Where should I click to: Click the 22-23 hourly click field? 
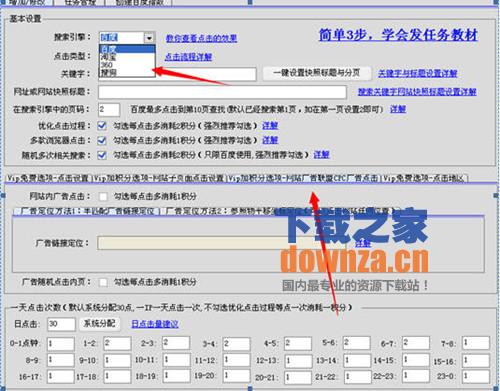(416, 376)
